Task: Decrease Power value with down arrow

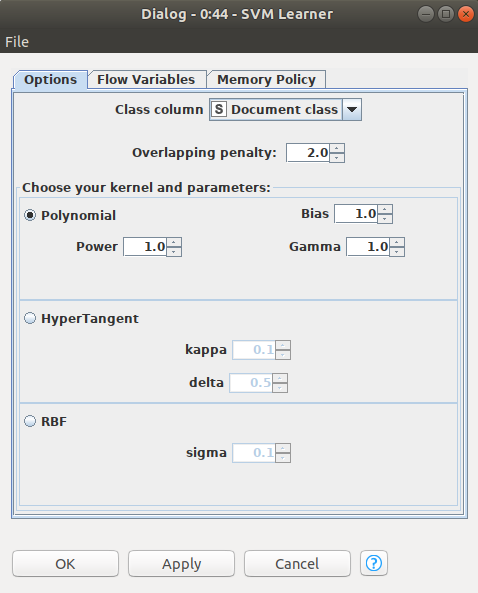Action: click(174, 251)
